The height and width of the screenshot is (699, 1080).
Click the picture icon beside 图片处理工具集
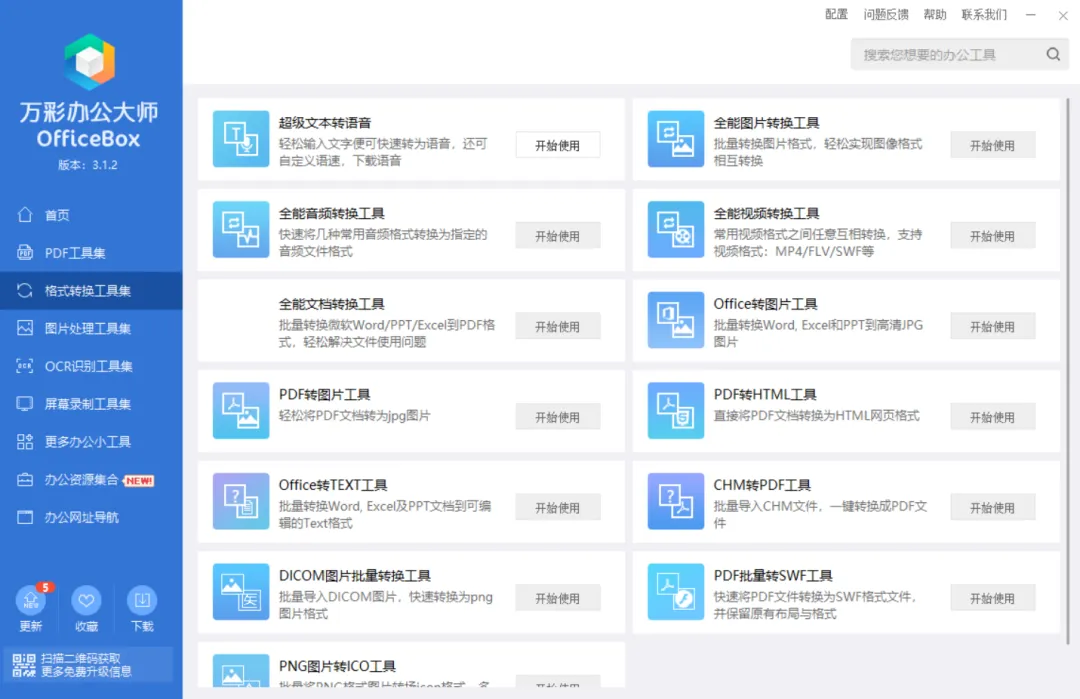tap(25, 328)
